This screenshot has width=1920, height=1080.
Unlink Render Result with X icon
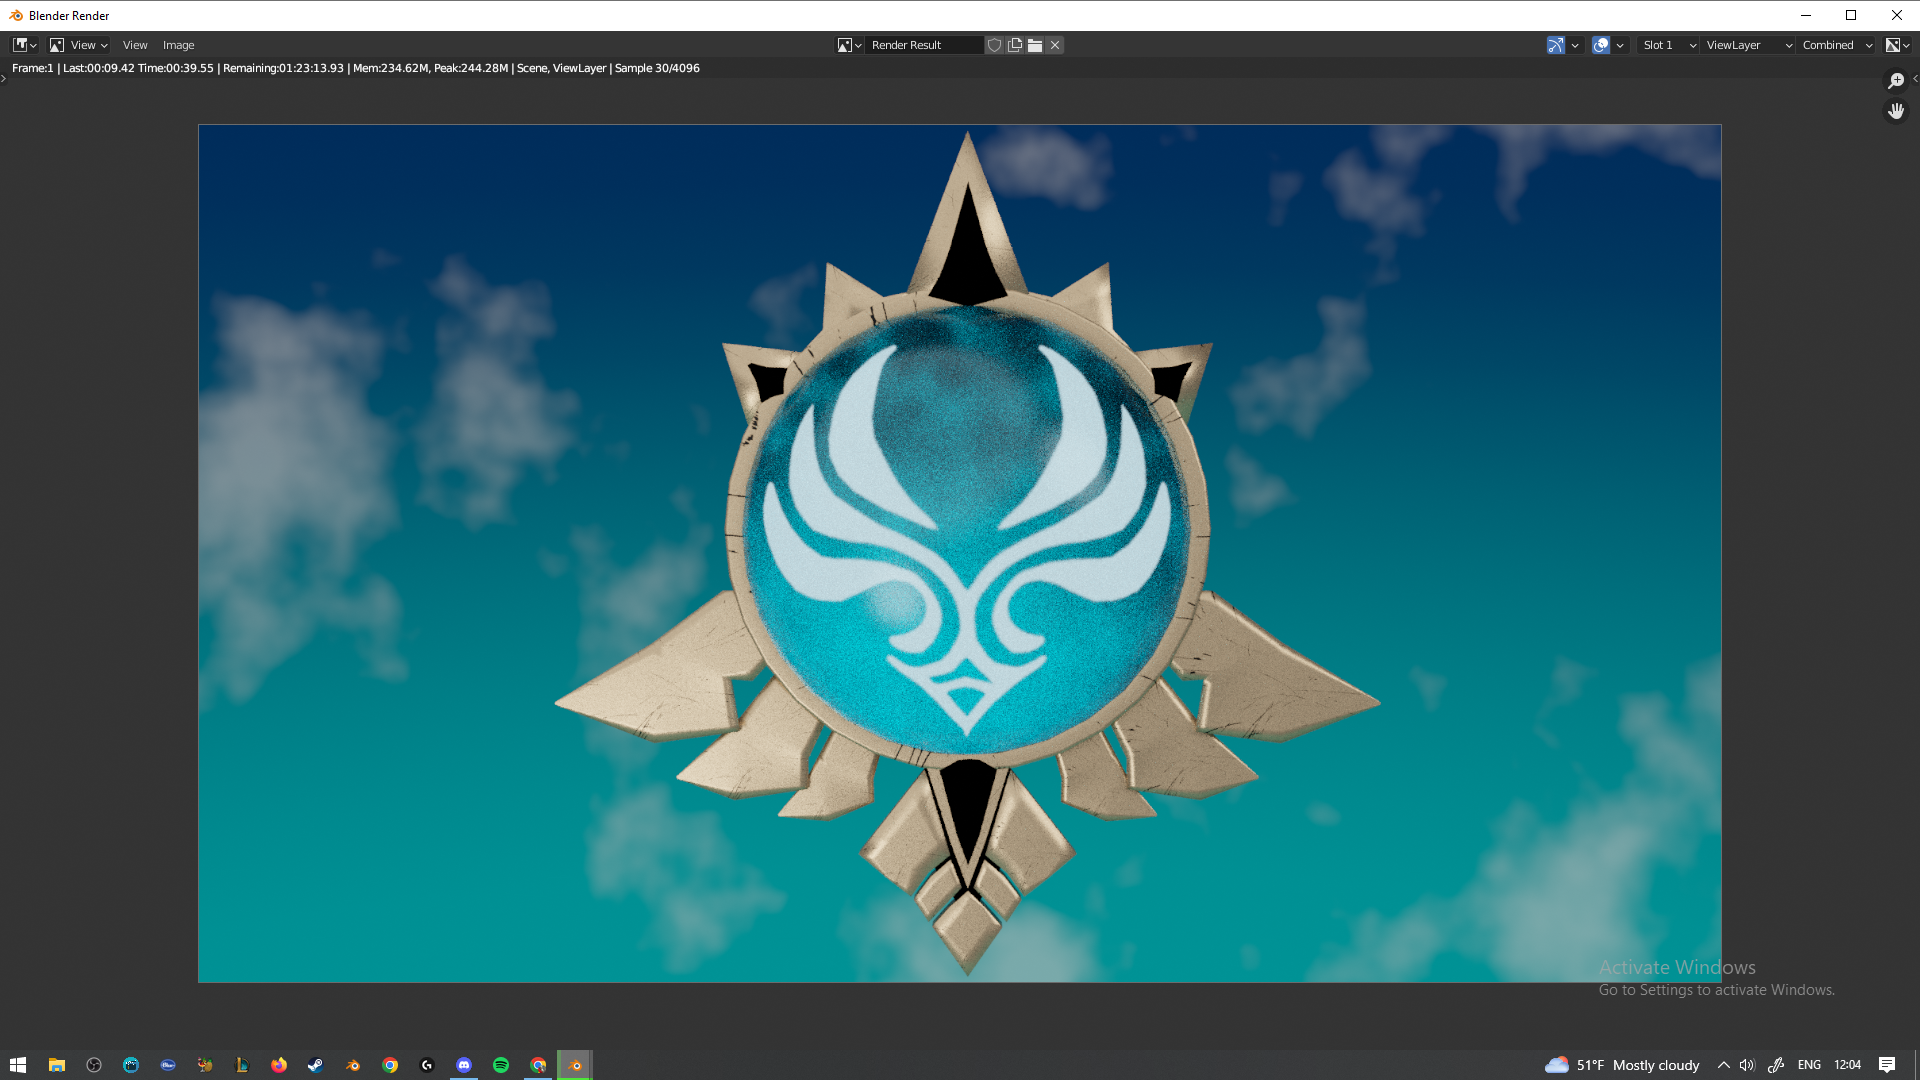point(1055,45)
